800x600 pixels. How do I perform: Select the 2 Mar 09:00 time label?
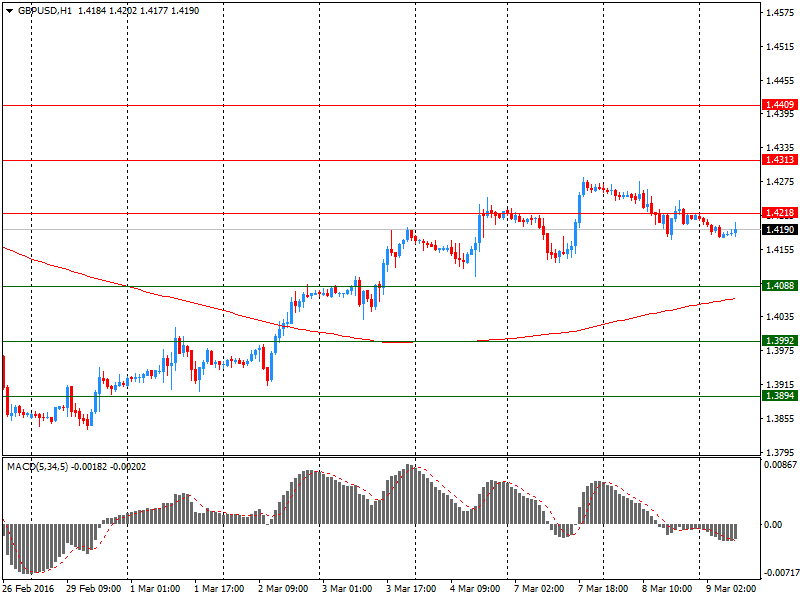(x=283, y=589)
